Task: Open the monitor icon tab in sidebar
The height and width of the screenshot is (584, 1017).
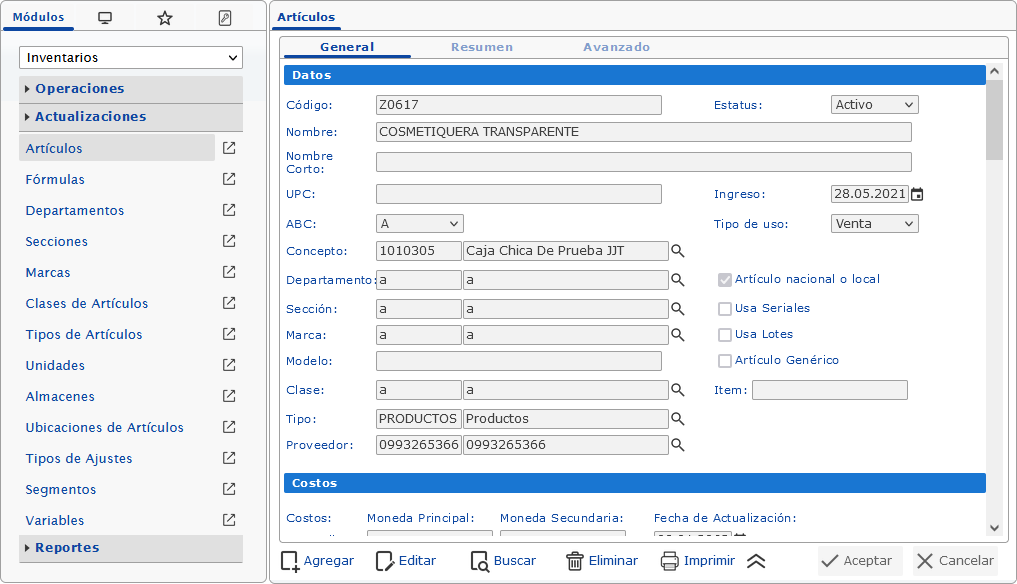Action: (104, 18)
